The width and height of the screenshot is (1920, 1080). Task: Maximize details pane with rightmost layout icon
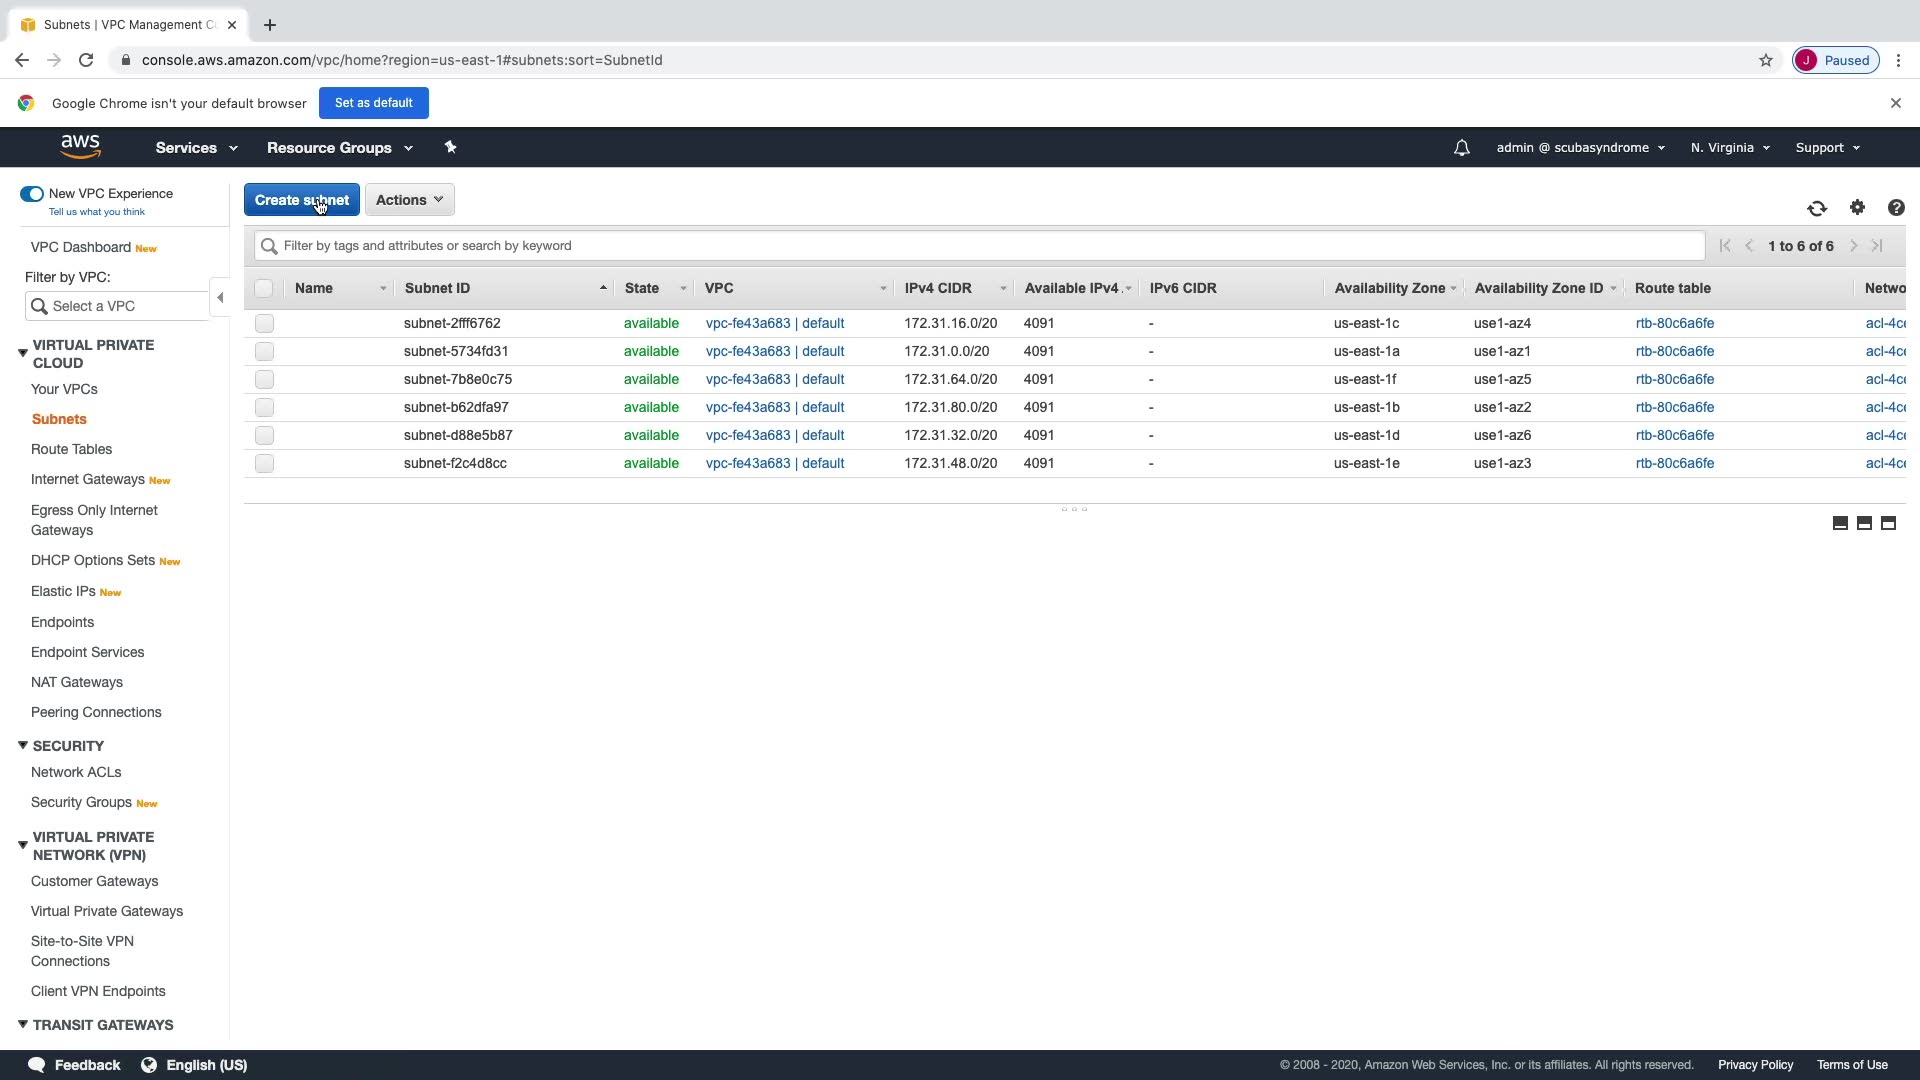(x=1888, y=523)
